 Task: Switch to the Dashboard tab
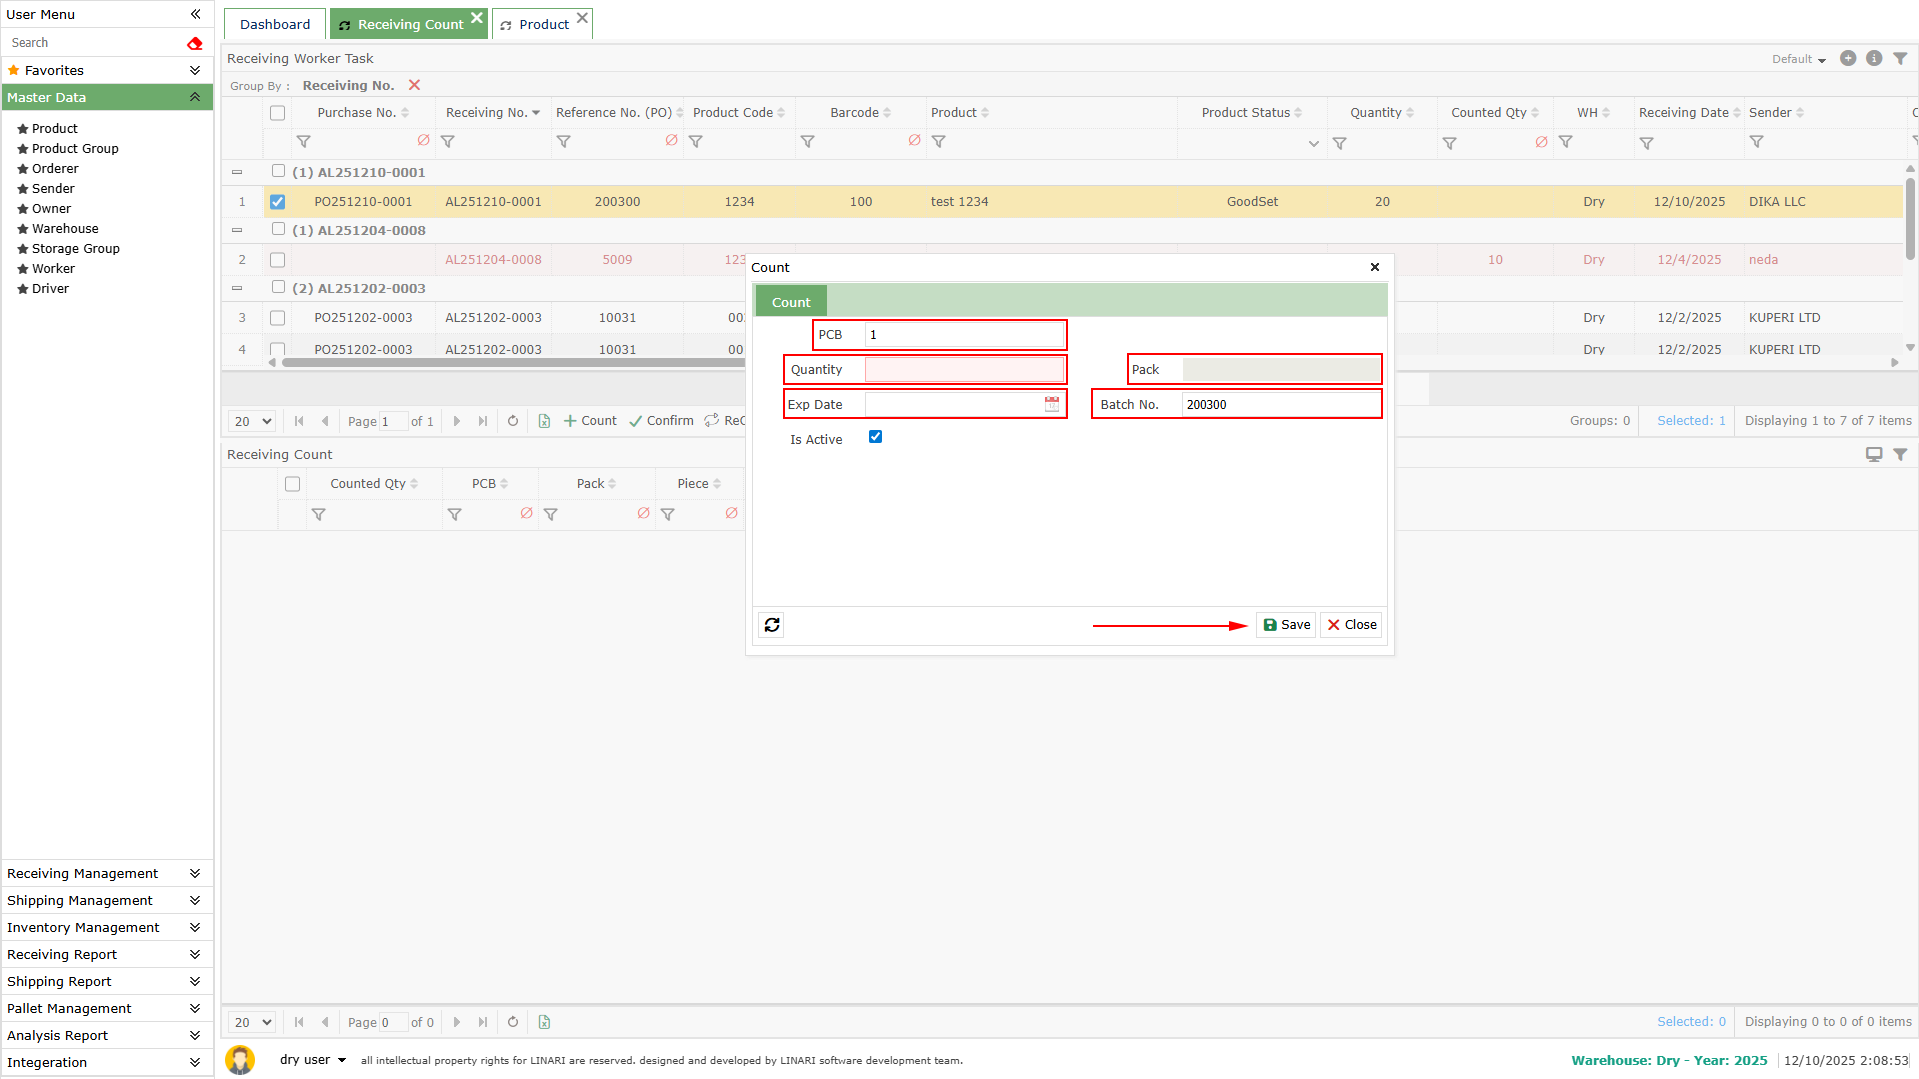pyautogui.click(x=275, y=24)
